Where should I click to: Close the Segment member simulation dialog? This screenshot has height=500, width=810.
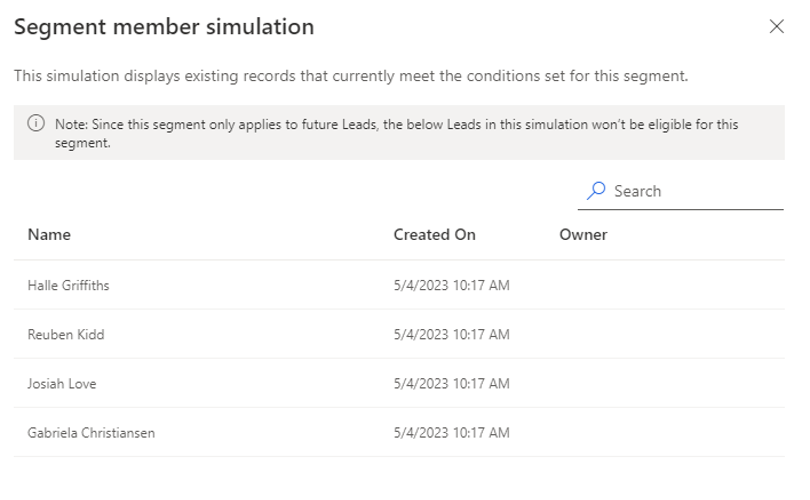coord(776,27)
